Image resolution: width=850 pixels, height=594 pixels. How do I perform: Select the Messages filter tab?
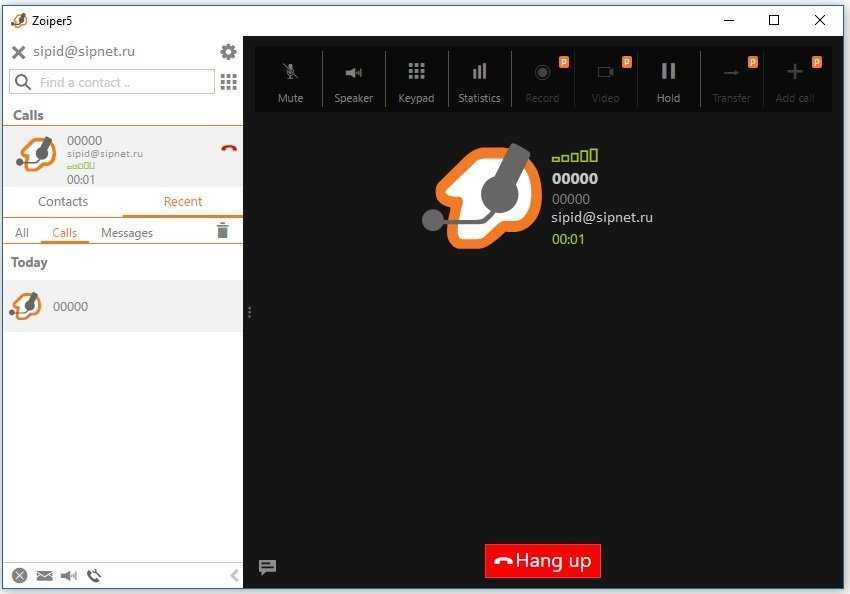127,233
